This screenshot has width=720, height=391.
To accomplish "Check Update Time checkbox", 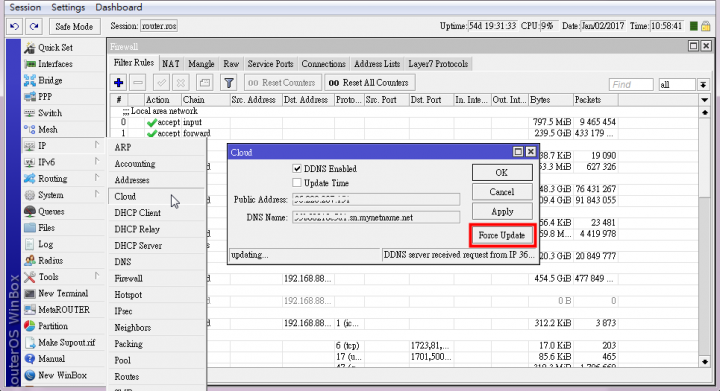I will (x=297, y=183).
